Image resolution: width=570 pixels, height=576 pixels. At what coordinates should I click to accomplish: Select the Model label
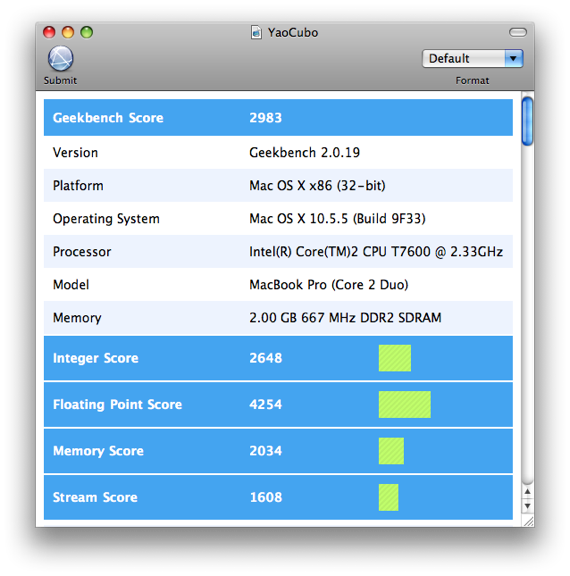[71, 285]
